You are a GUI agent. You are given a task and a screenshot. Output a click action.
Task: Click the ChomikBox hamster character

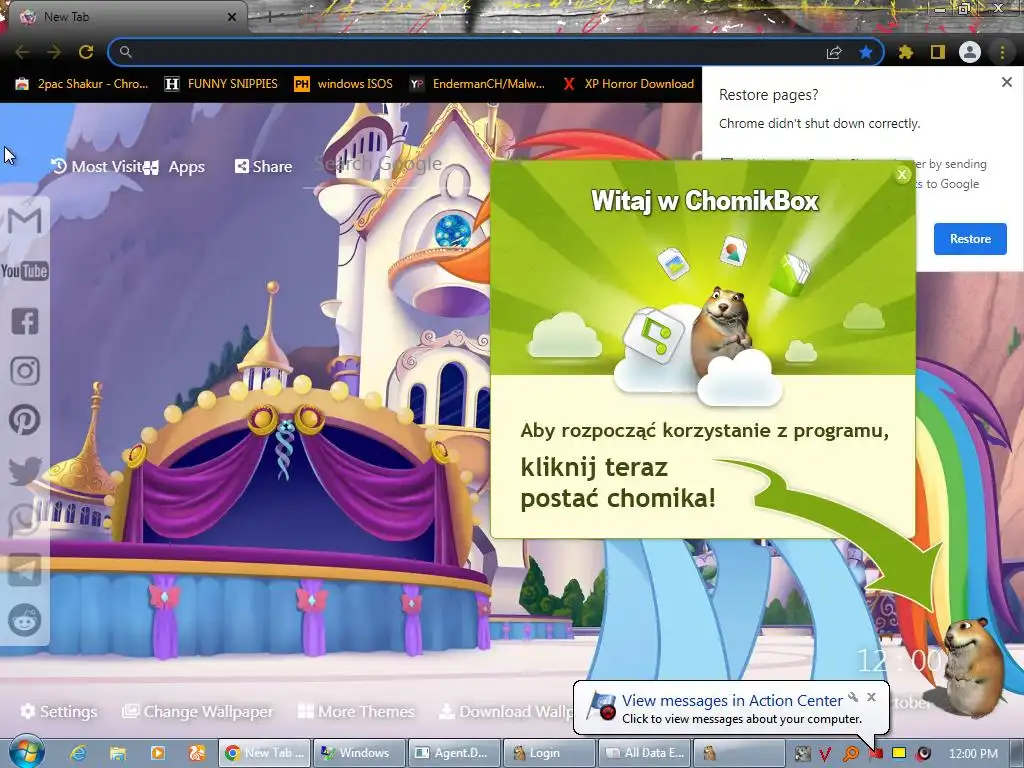(972, 666)
